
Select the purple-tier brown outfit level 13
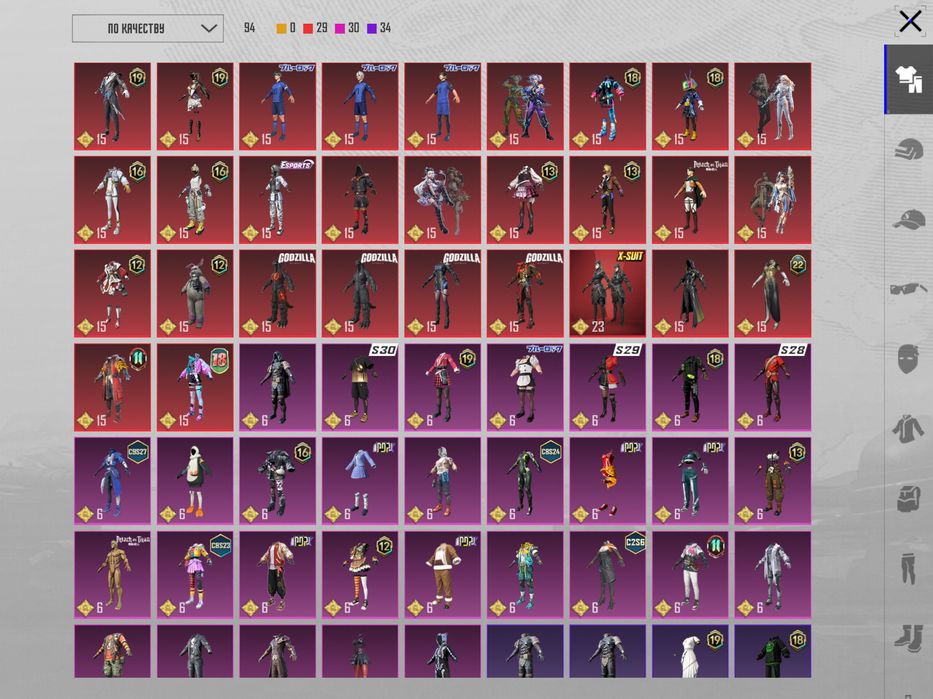(772, 481)
